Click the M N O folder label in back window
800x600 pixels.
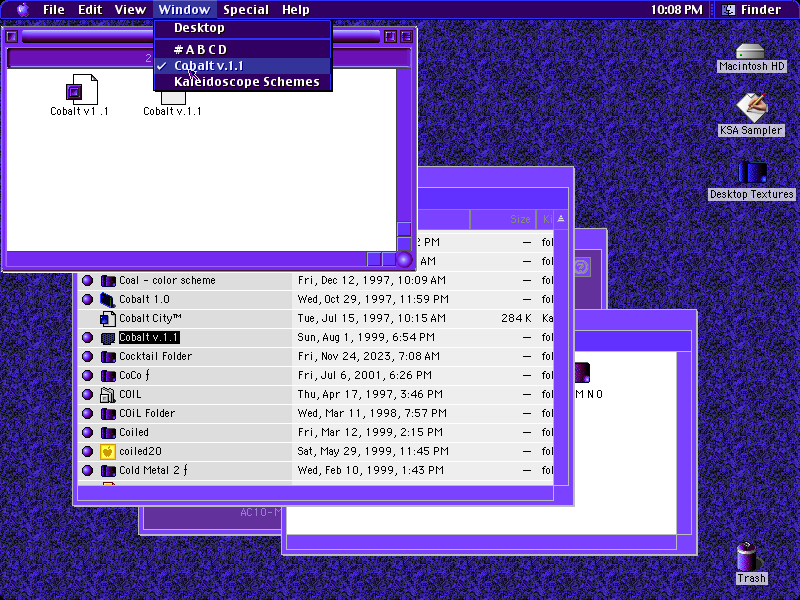pos(589,394)
